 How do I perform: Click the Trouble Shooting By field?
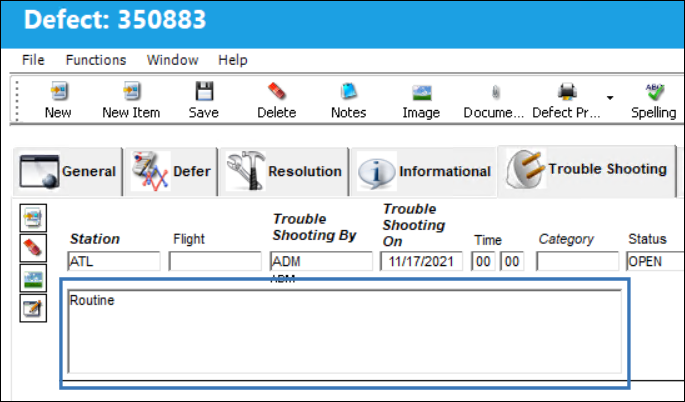click(321, 261)
